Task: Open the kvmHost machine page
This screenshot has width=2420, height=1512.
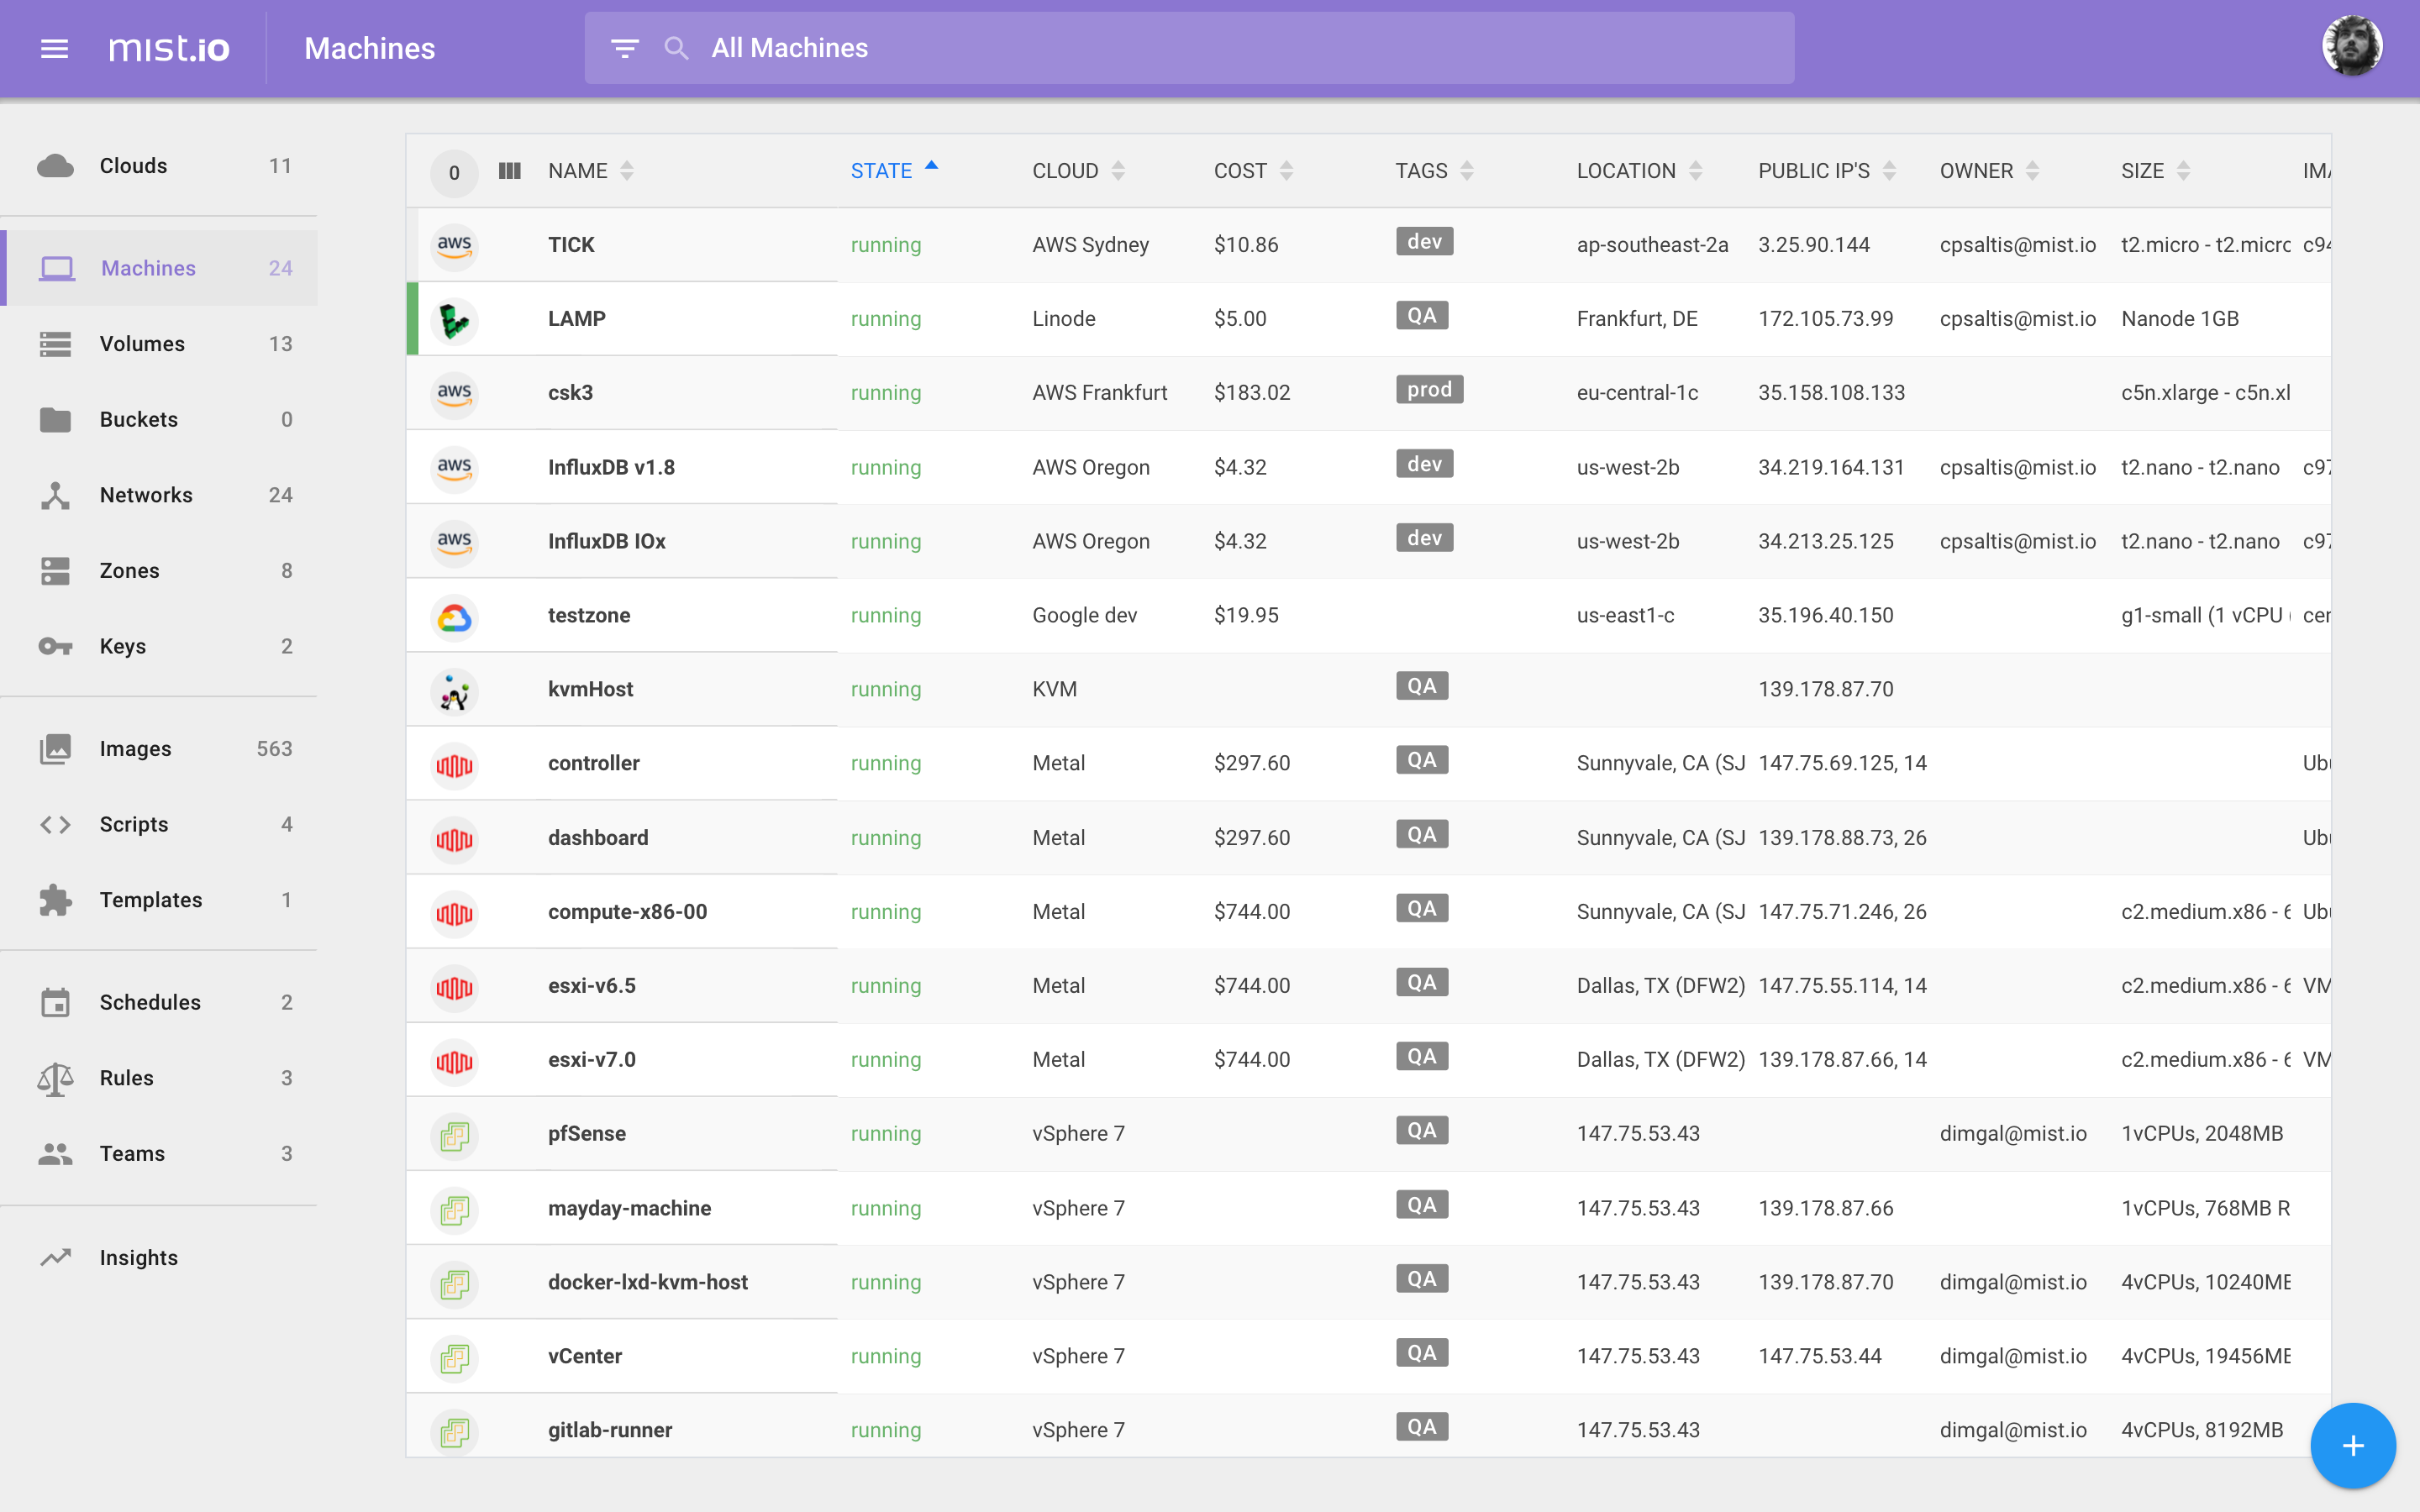Action: pyautogui.click(x=591, y=689)
